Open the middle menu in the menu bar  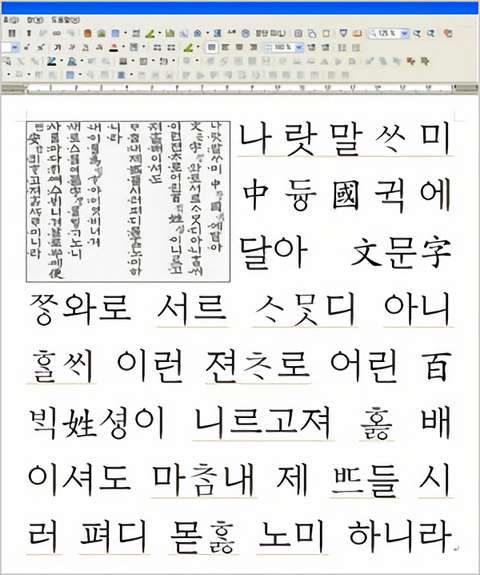pyautogui.click(x=35, y=20)
